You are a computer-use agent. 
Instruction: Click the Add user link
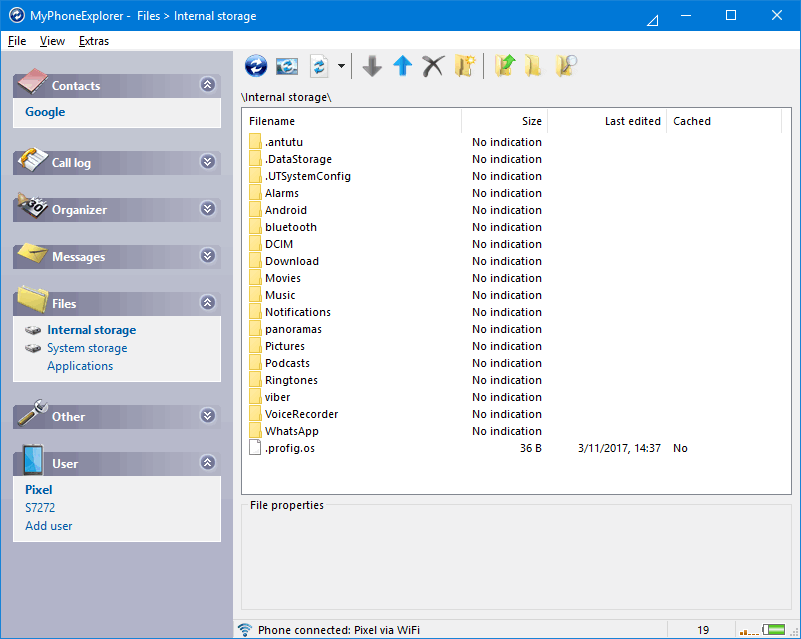[49, 526]
